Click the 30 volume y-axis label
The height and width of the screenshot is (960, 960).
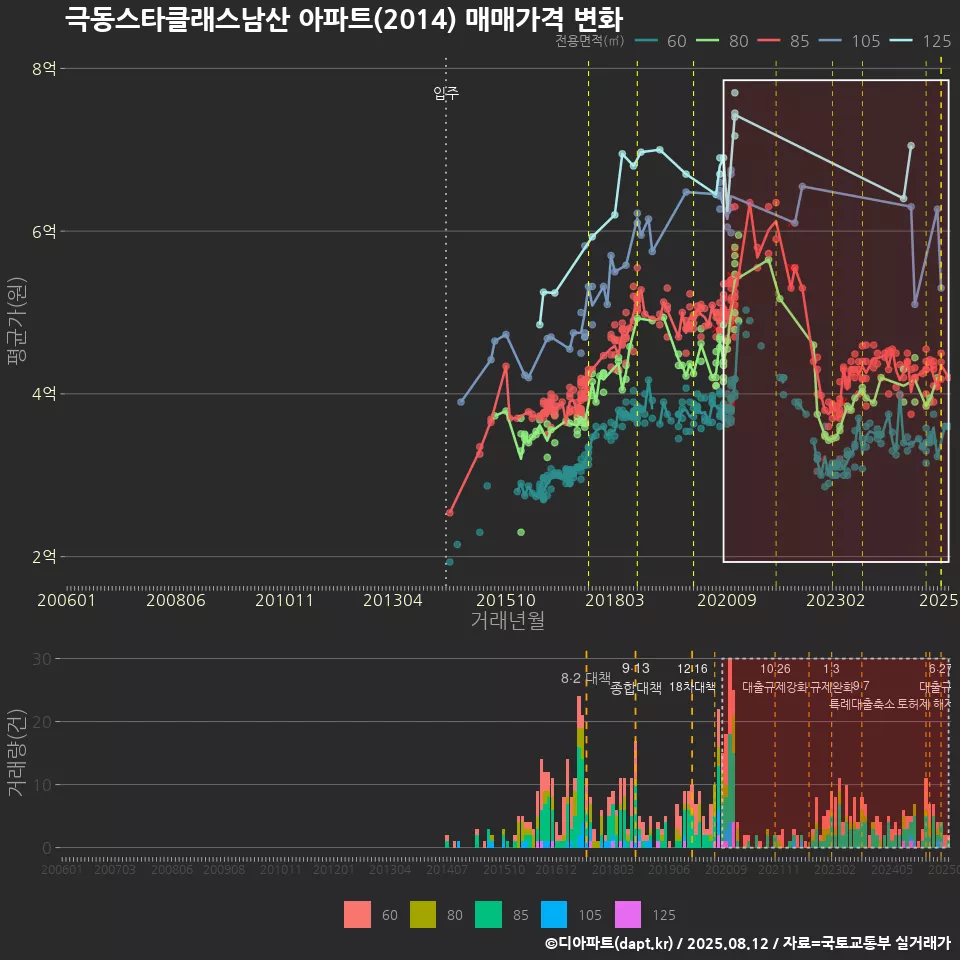(x=42, y=659)
